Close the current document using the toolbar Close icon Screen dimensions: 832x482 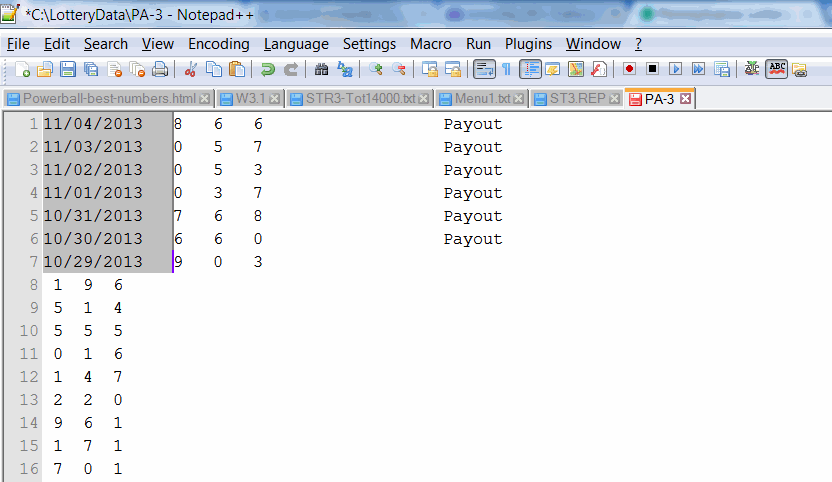(115, 70)
